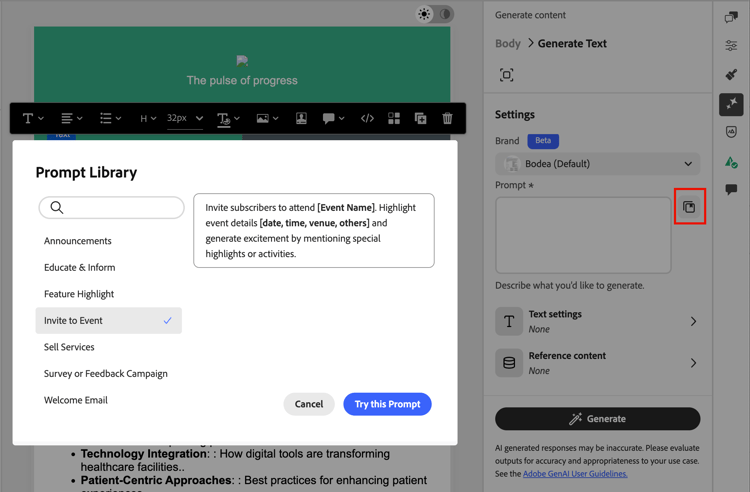
Task: Click the Body breadcrumb link
Action: [507, 44]
